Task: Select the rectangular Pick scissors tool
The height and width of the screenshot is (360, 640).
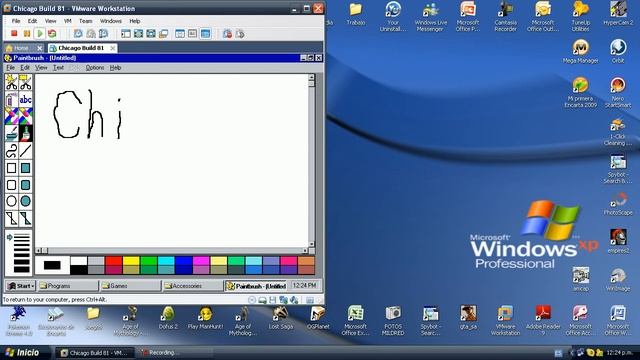Action: pyautogui.click(x=25, y=82)
